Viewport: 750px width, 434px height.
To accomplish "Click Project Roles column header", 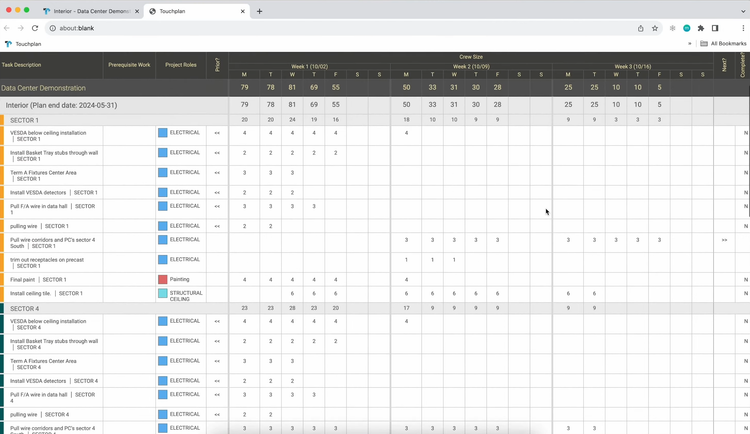I will pyautogui.click(x=181, y=65).
